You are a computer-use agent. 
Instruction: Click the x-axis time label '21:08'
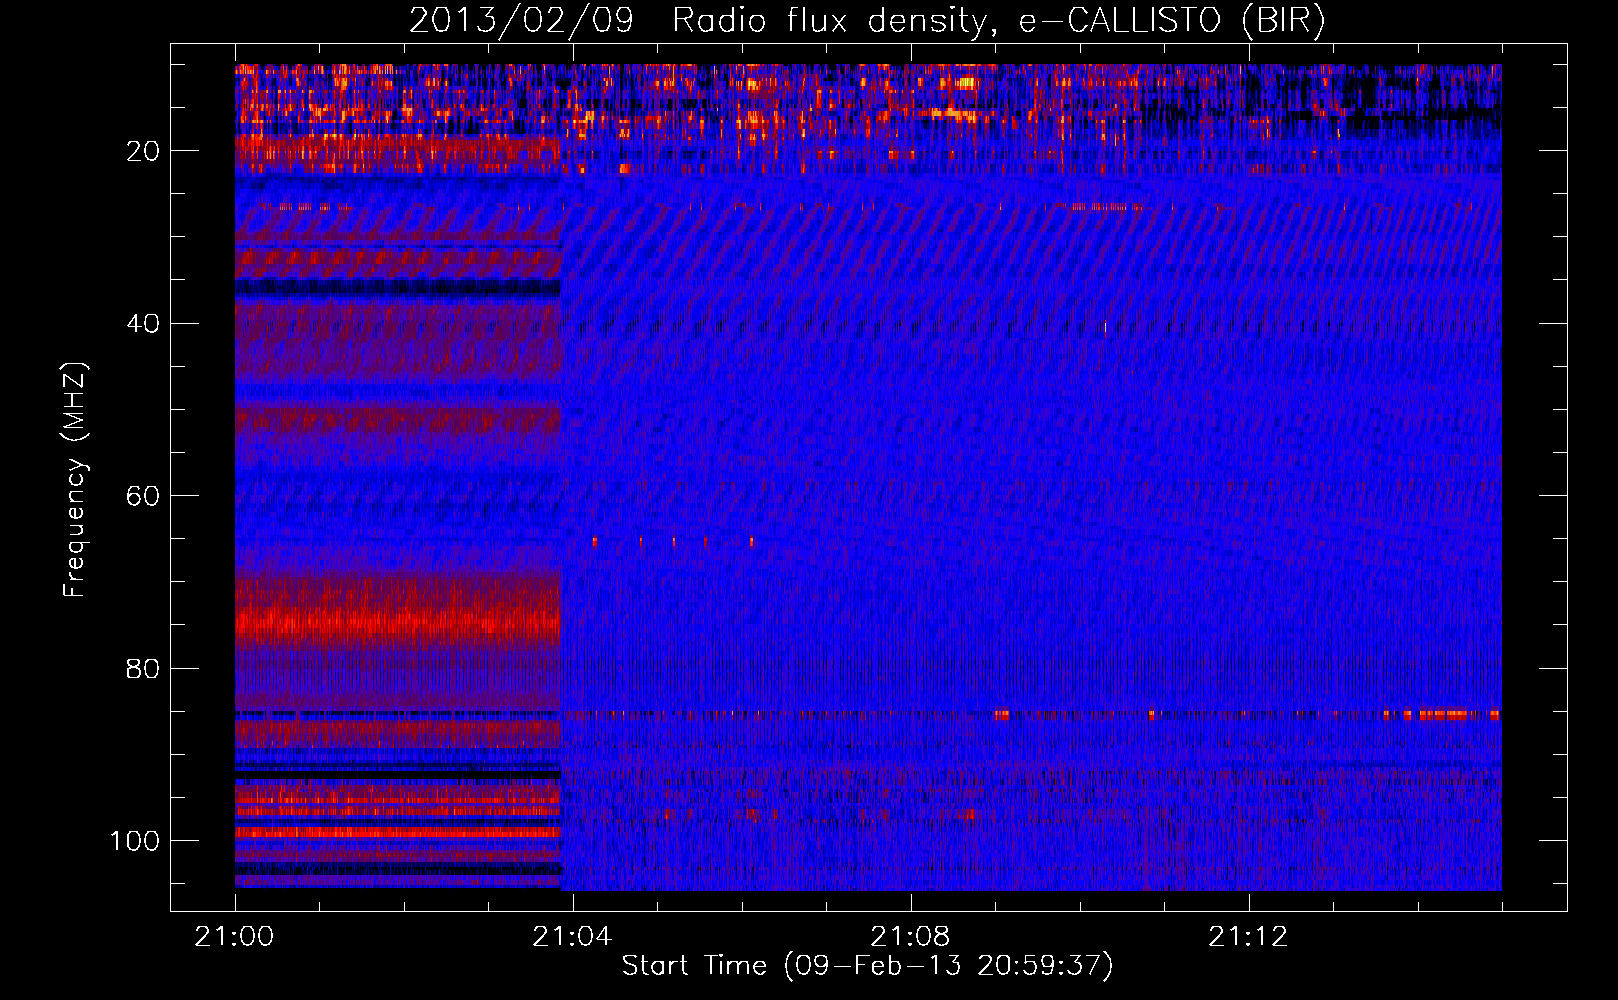[x=910, y=937]
